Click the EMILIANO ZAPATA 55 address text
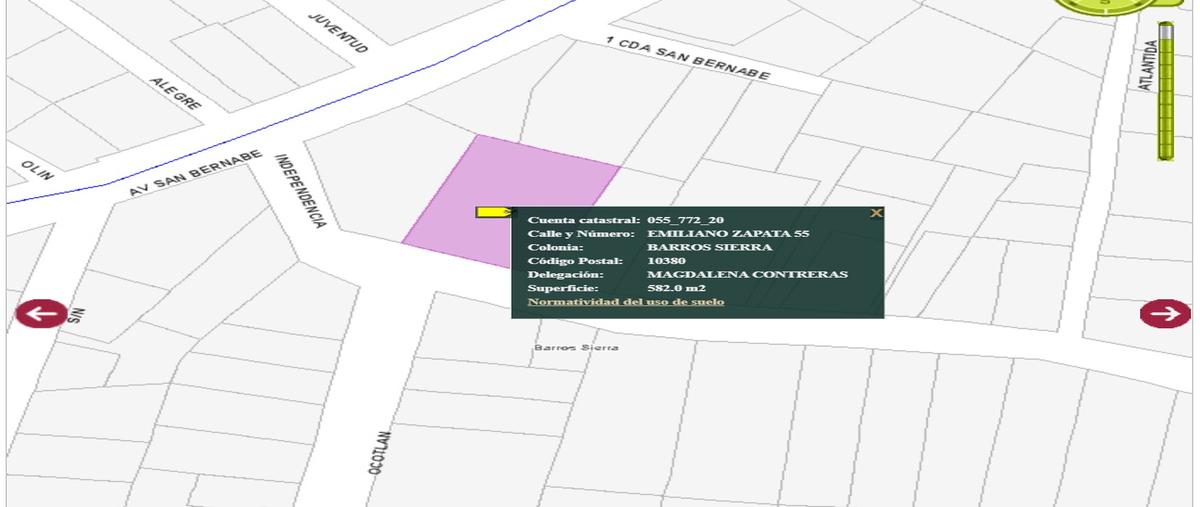The height and width of the screenshot is (507, 1200). [x=729, y=233]
